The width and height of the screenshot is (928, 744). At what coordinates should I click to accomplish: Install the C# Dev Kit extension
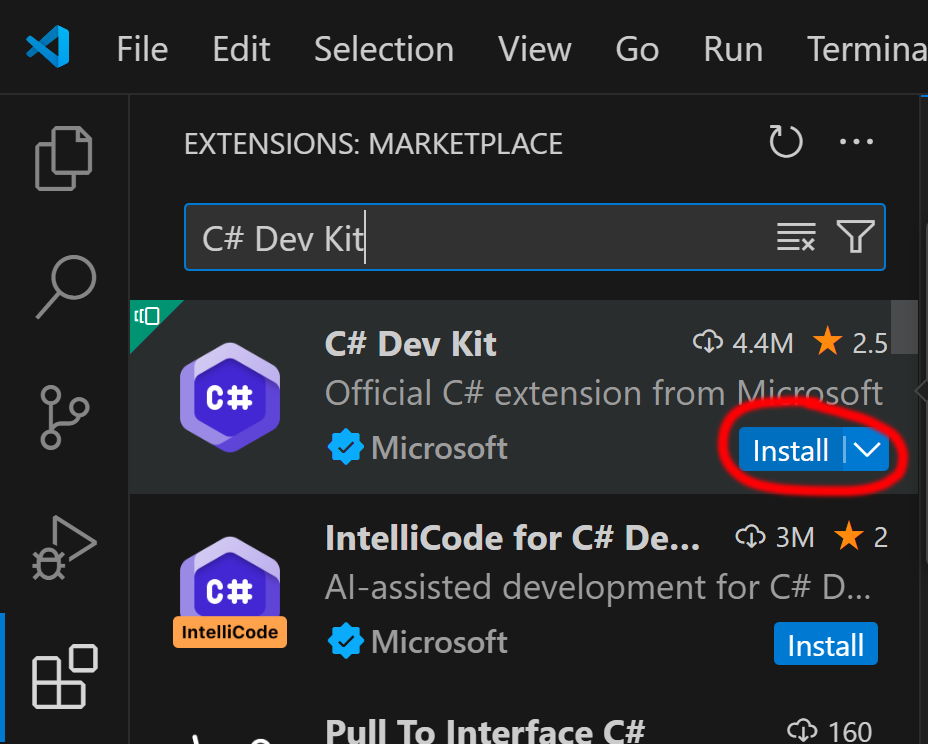tap(790, 450)
